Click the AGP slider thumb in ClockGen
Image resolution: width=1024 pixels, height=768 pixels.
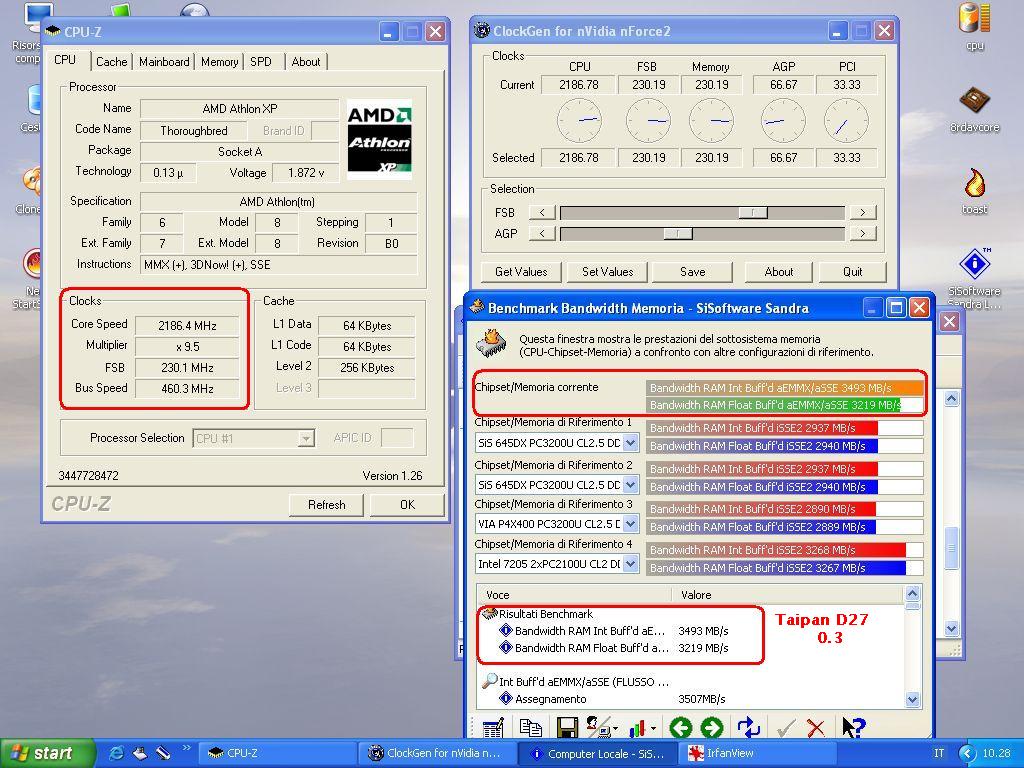(678, 233)
